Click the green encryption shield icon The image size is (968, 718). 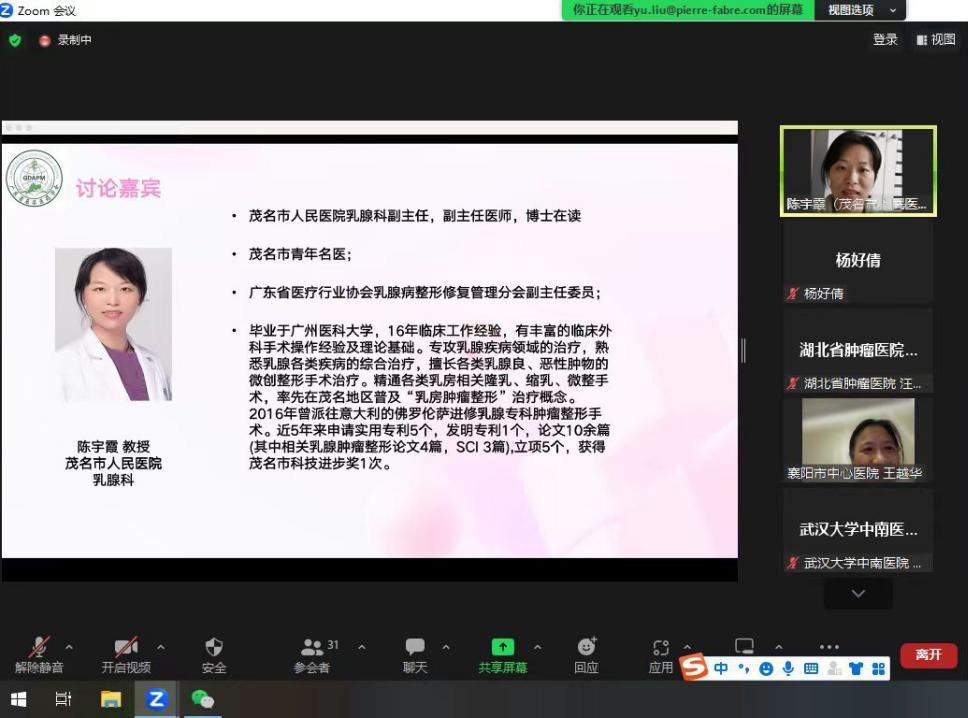(15, 41)
